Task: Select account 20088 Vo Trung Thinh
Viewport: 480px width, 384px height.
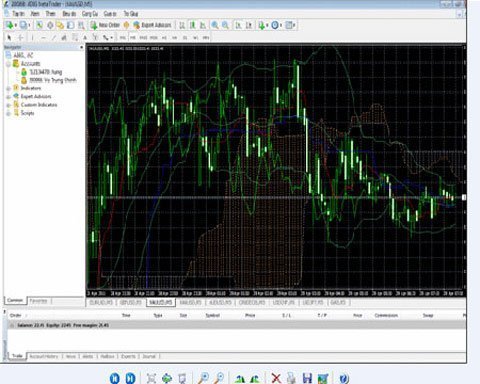Action: click(53, 80)
